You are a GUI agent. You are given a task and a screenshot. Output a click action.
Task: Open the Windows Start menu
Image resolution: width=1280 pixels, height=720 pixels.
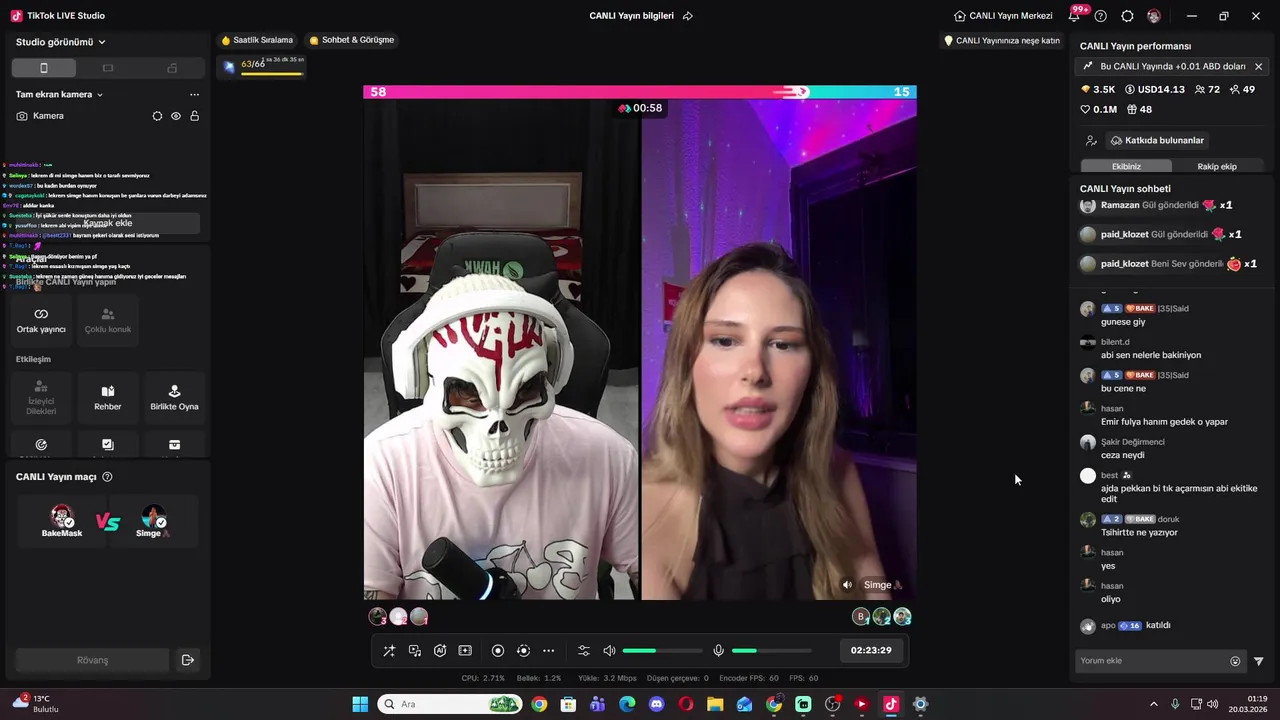(x=360, y=704)
